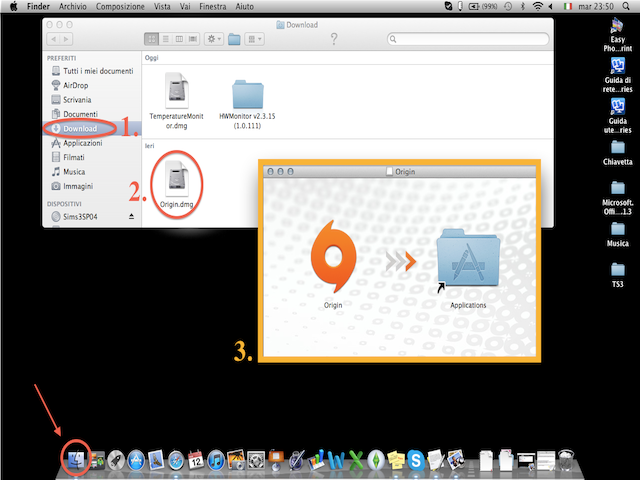Screen dimensions: 640x480
Task: Open the Vista menu
Action: [162, 6]
